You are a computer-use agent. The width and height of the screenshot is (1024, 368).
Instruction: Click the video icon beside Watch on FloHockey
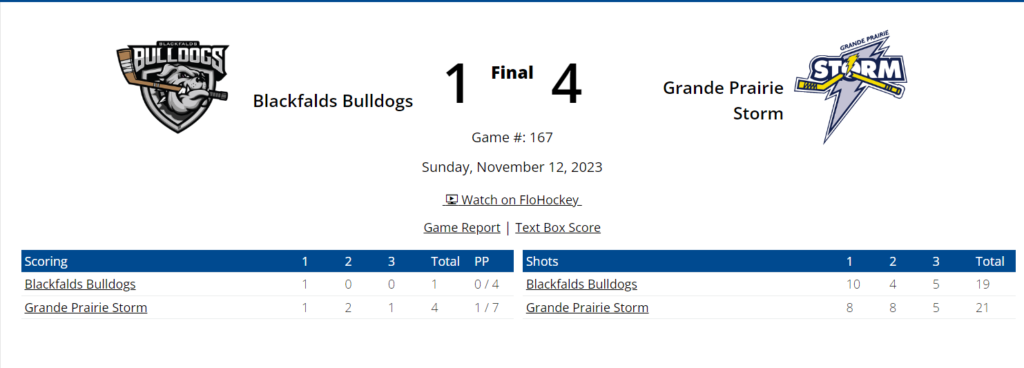pyautogui.click(x=452, y=200)
